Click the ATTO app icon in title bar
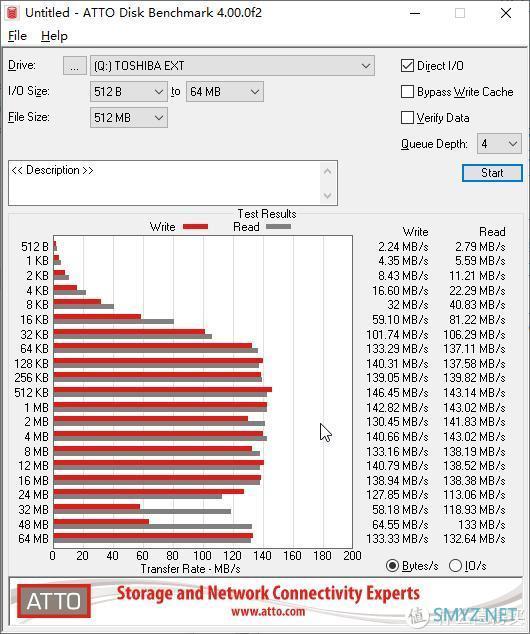 [x=12, y=12]
